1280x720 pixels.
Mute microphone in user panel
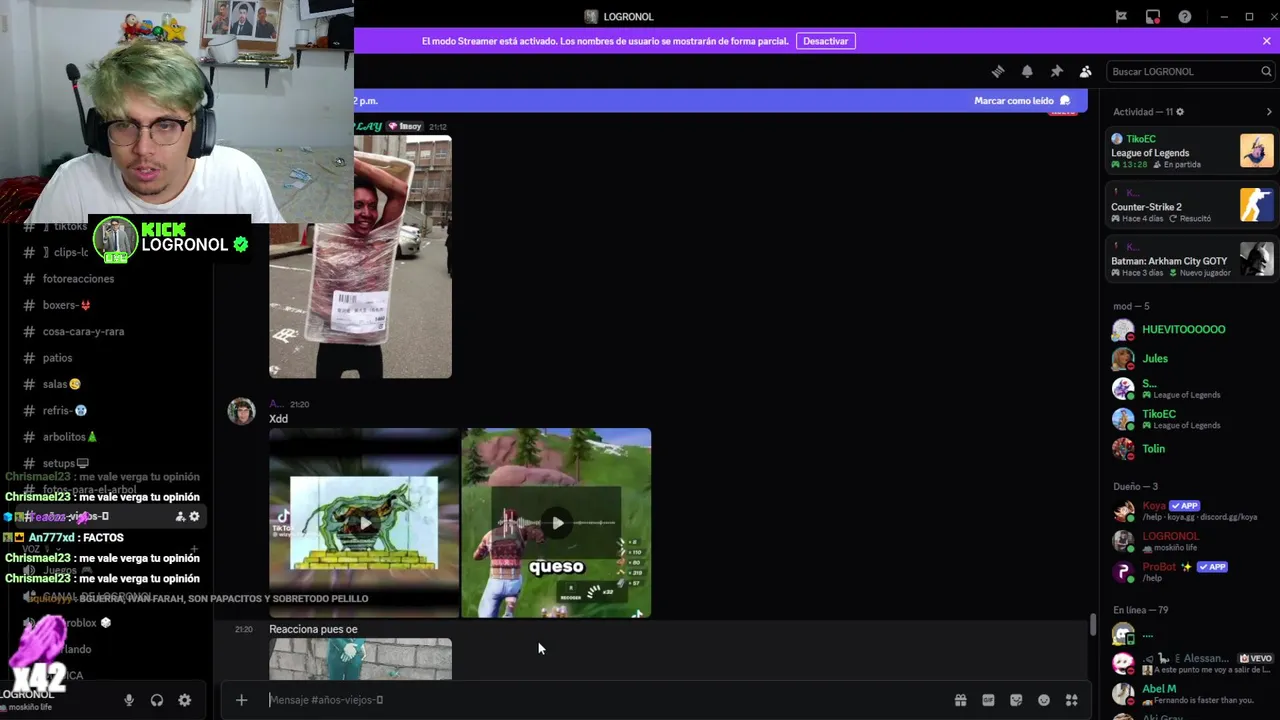pos(129,700)
